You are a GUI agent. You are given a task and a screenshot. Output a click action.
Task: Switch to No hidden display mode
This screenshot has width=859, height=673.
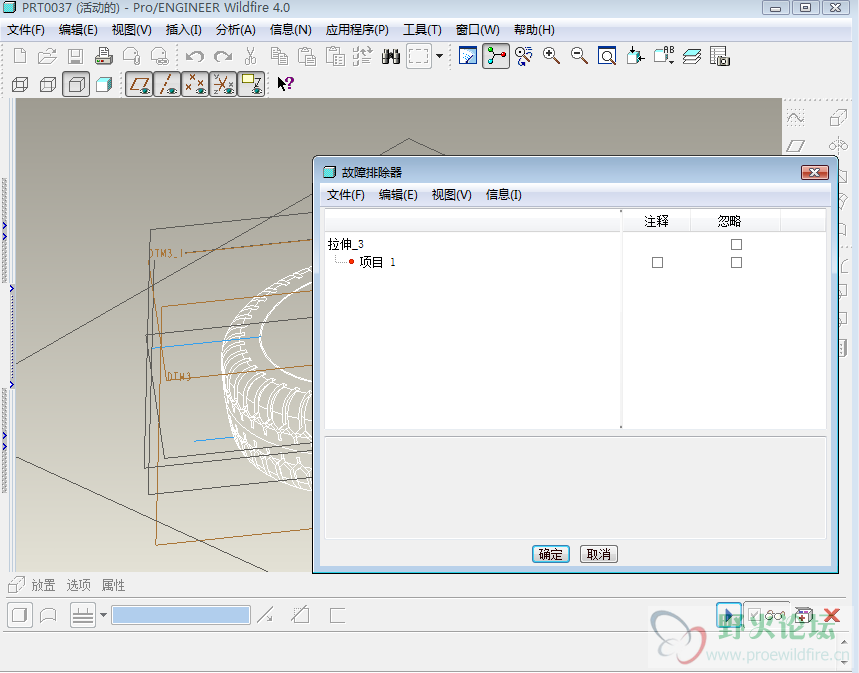tap(76, 84)
